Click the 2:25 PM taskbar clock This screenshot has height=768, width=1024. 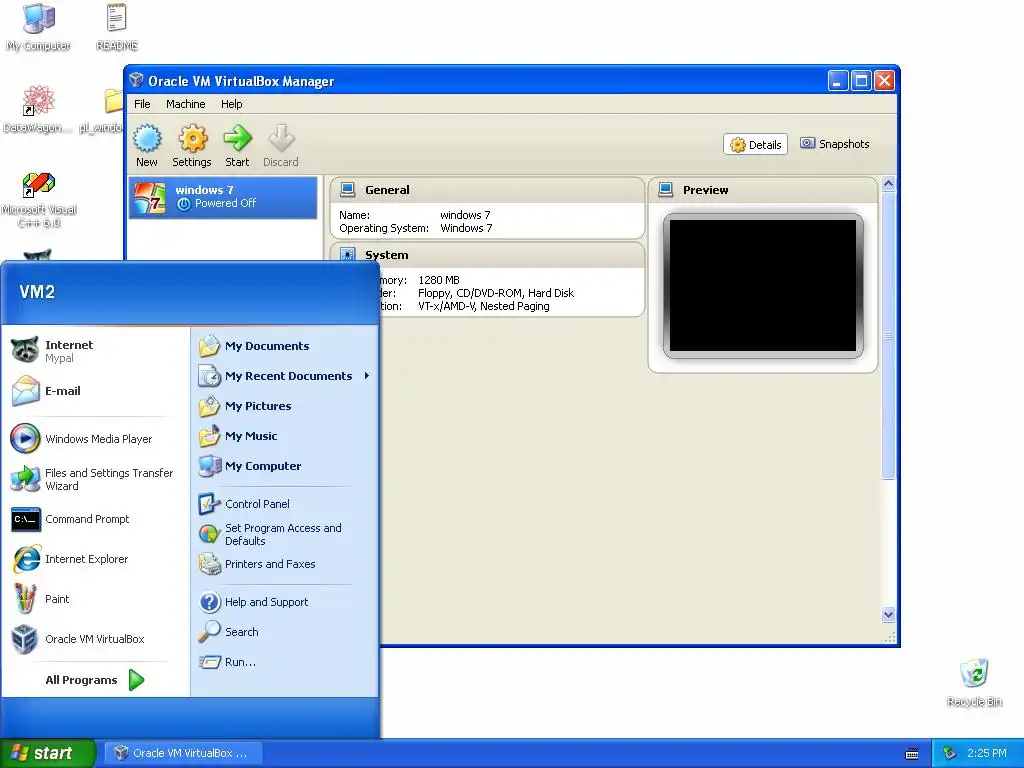[987, 753]
